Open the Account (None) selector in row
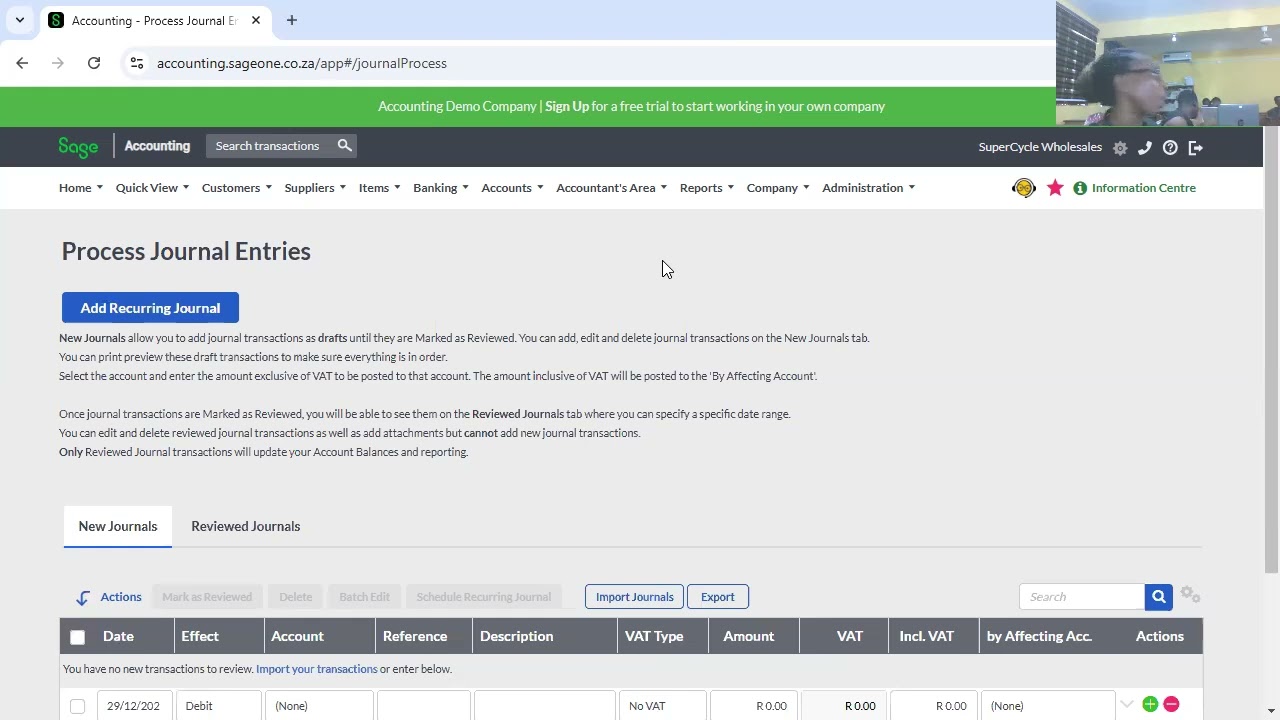The width and height of the screenshot is (1280, 720). tap(319, 706)
